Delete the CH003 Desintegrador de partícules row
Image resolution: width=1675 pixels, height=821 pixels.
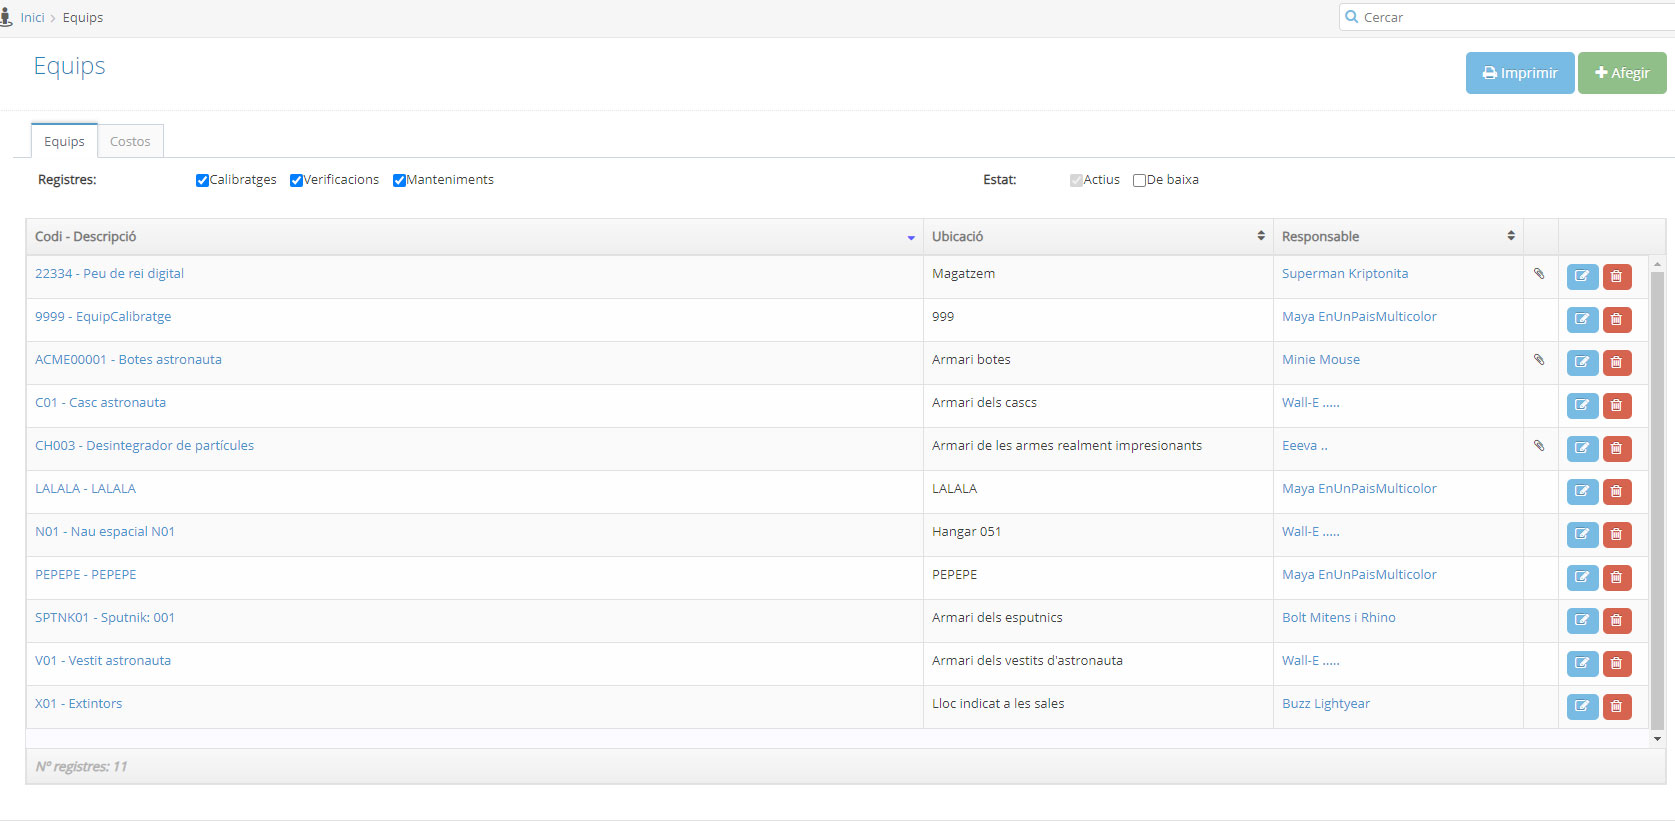coord(1617,449)
